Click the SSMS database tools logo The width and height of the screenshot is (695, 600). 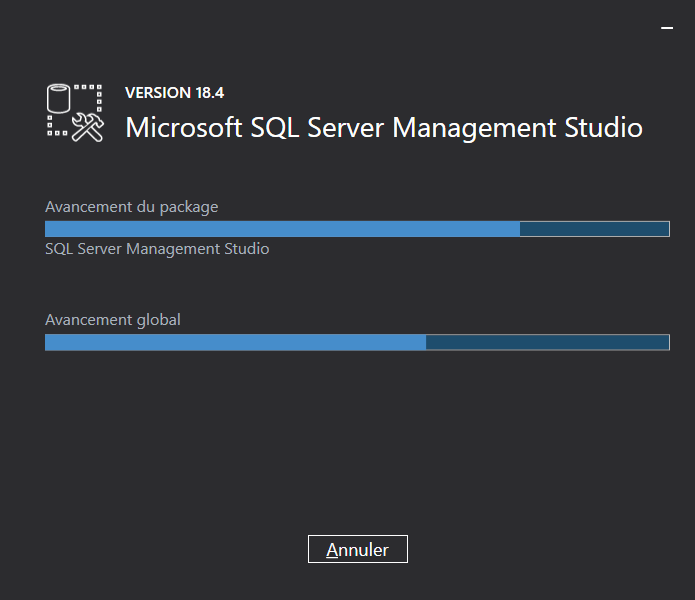pyautogui.click(x=75, y=113)
